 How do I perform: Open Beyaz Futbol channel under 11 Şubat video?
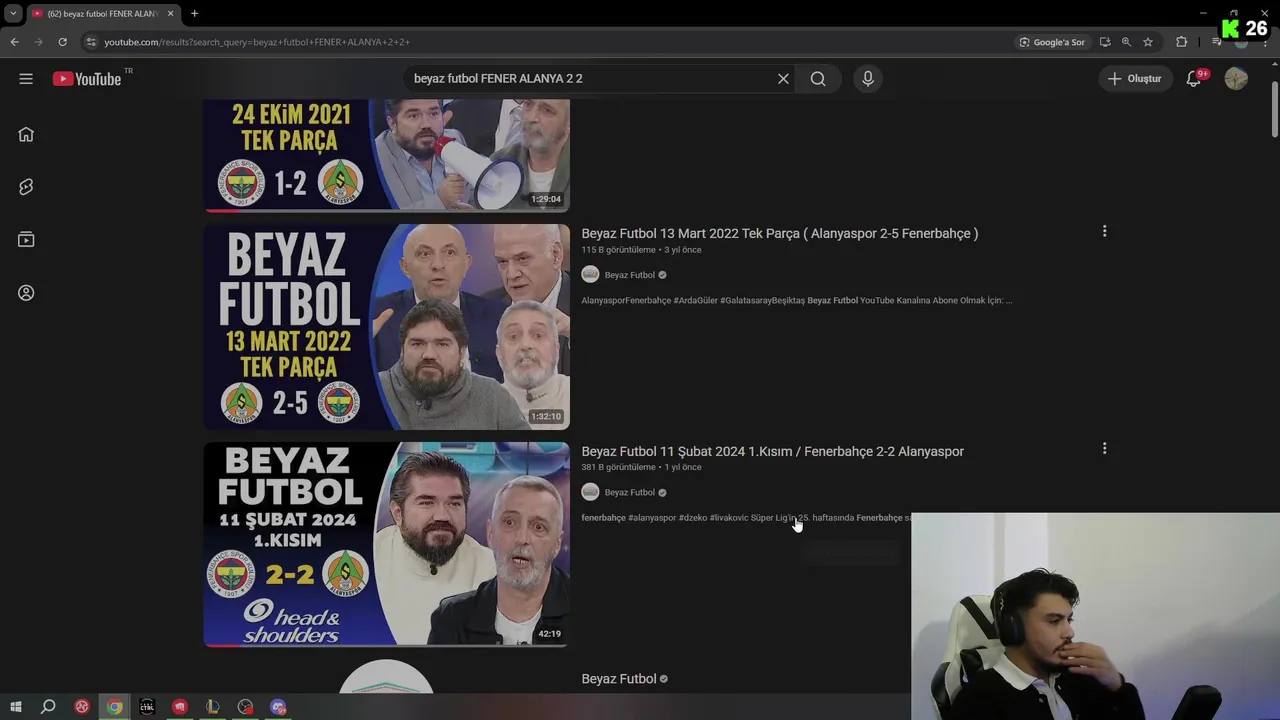(x=629, y=492)
